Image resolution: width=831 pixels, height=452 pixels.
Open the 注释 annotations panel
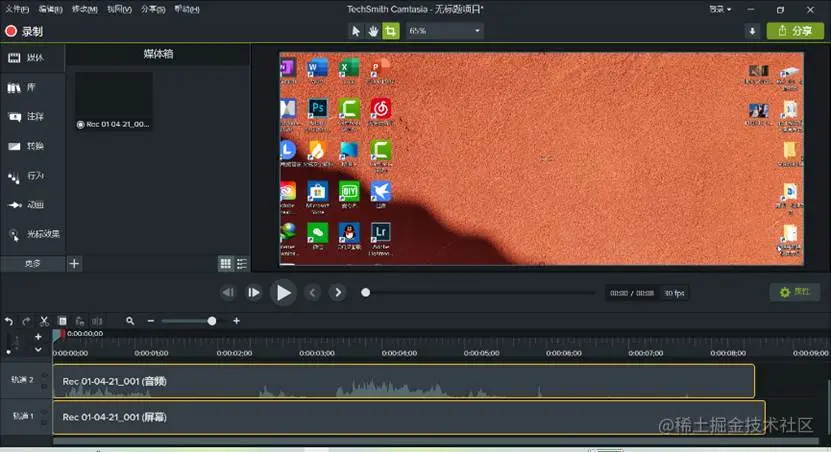coord(32,117)
